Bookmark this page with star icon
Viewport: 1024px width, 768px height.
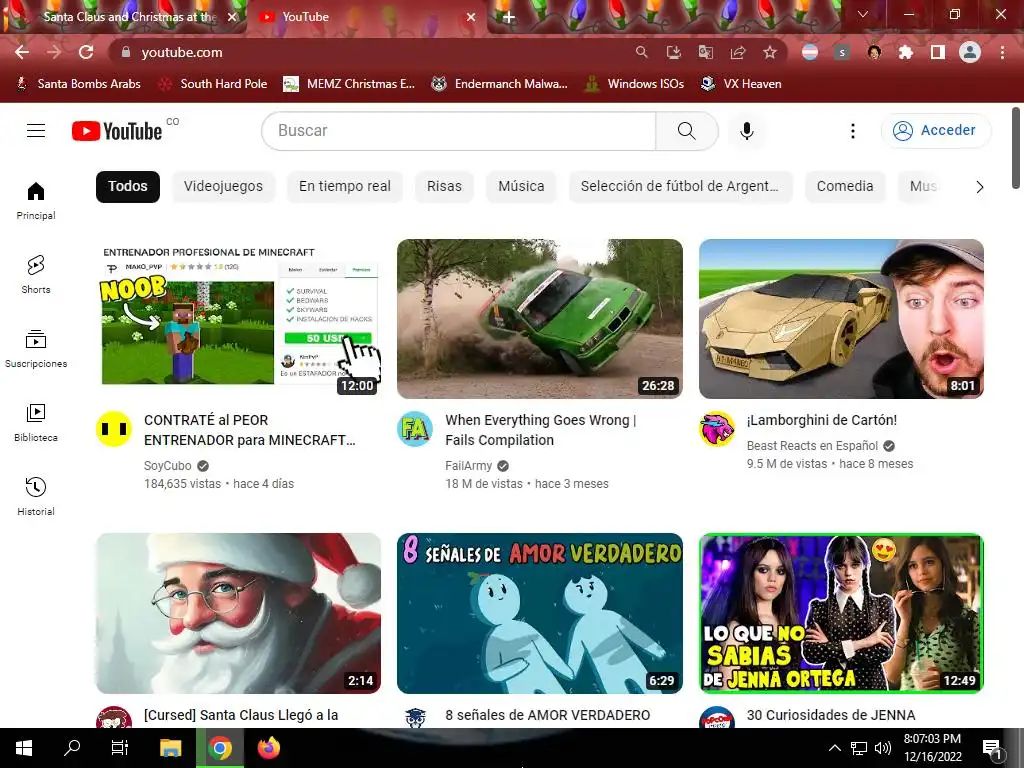point(770,52)
